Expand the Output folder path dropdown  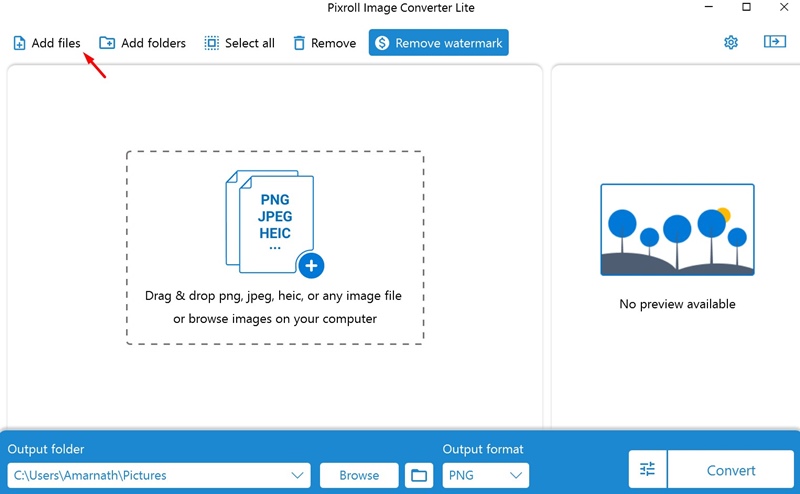point(159,475)
